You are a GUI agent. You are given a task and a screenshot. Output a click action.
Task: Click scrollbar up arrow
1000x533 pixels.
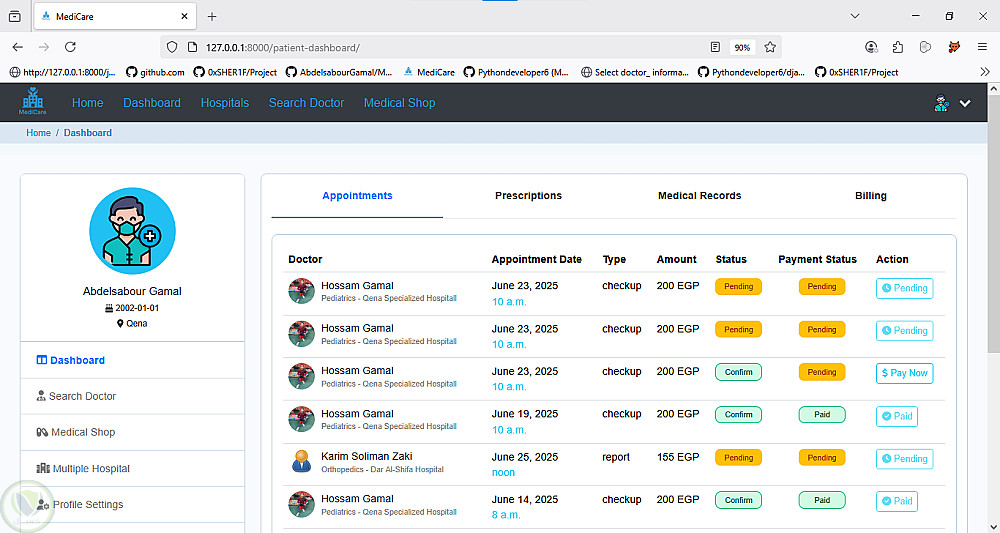(x=993, y=89)
